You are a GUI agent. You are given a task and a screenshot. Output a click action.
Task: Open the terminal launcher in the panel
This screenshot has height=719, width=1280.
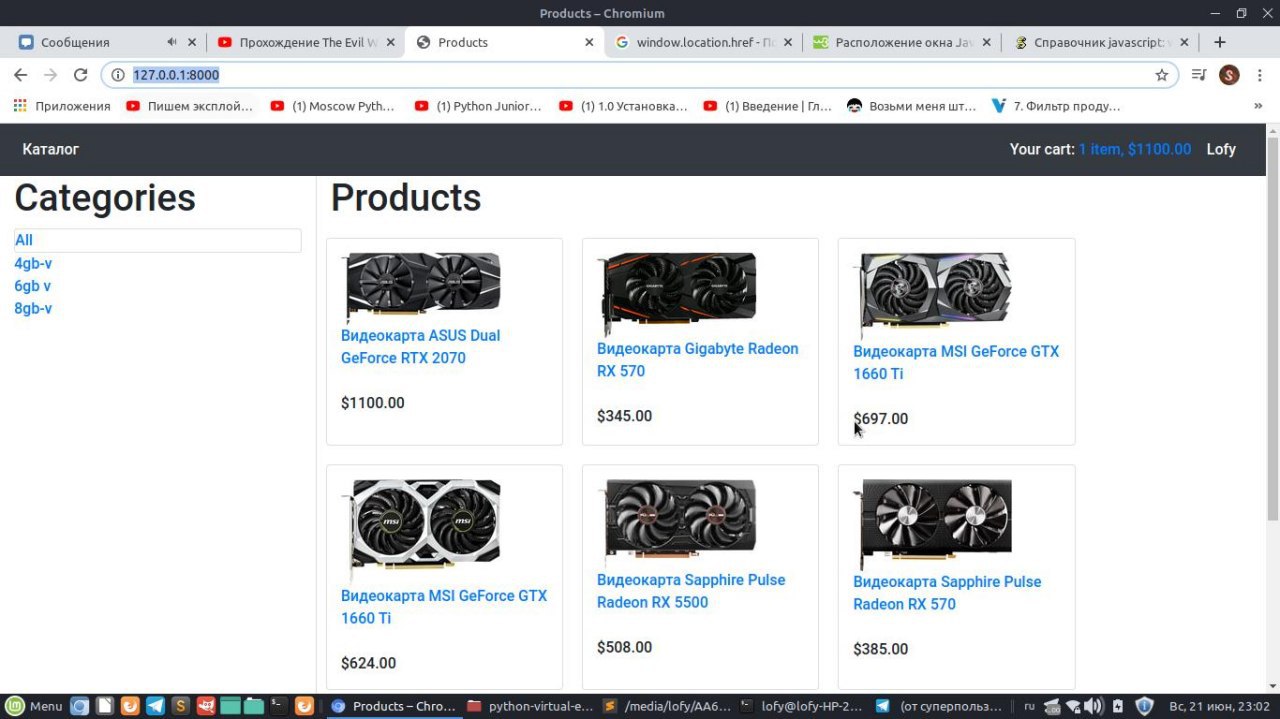coord(279,706)
